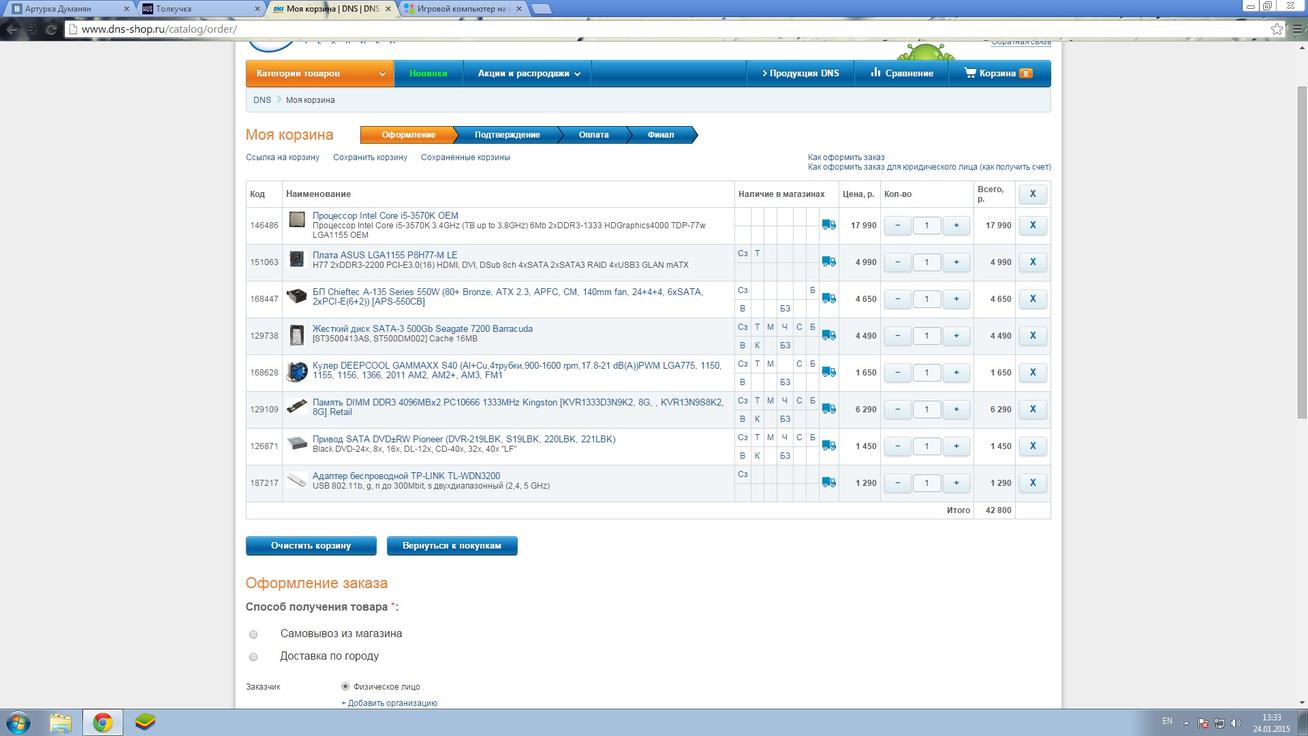The width and height of the screenshot is (1308, 736).
Task: Click the header X to remove all items
Action: 1033,193
